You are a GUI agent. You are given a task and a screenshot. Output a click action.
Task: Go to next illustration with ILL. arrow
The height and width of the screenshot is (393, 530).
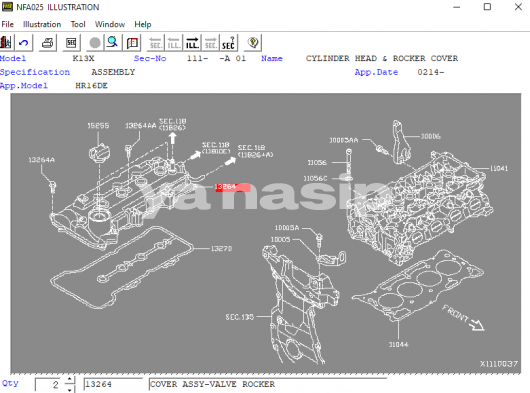[192, 43]
